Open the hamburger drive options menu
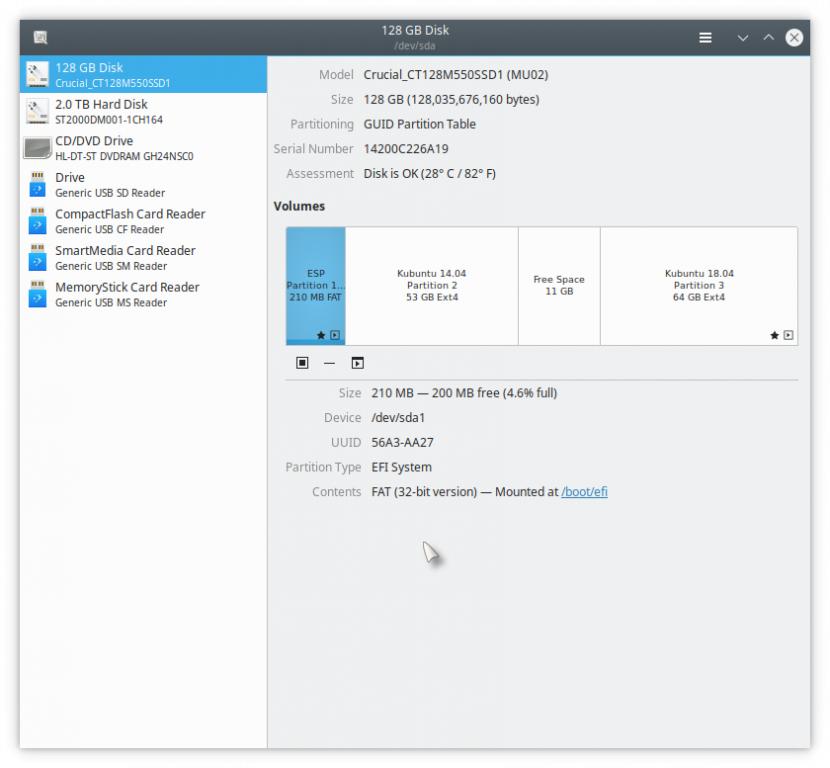This screenshot has height=768, width=830. coord(705,37)
